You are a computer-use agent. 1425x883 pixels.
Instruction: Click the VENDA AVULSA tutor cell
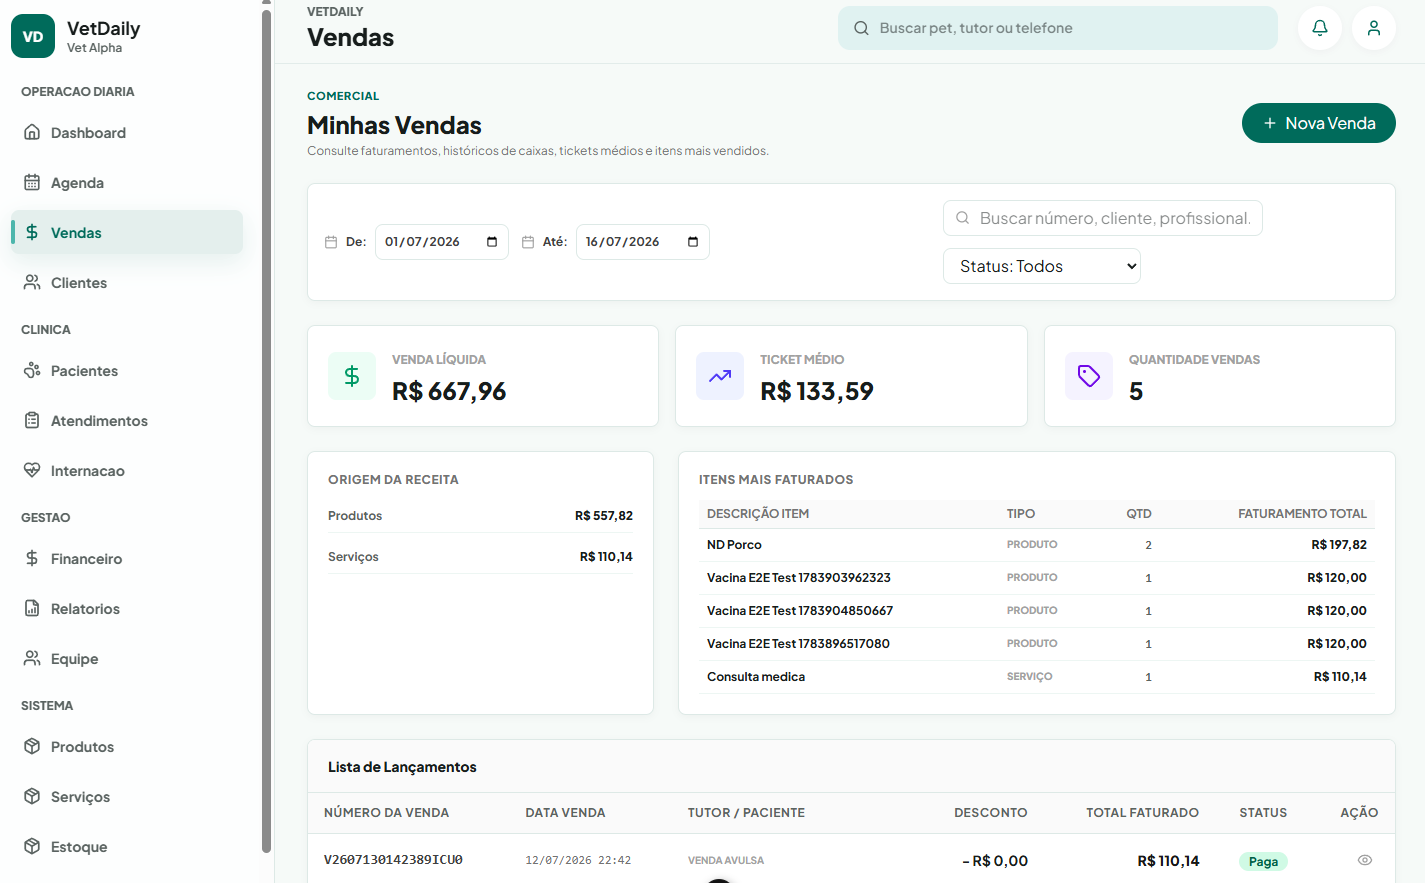click(x=726, y=860)
